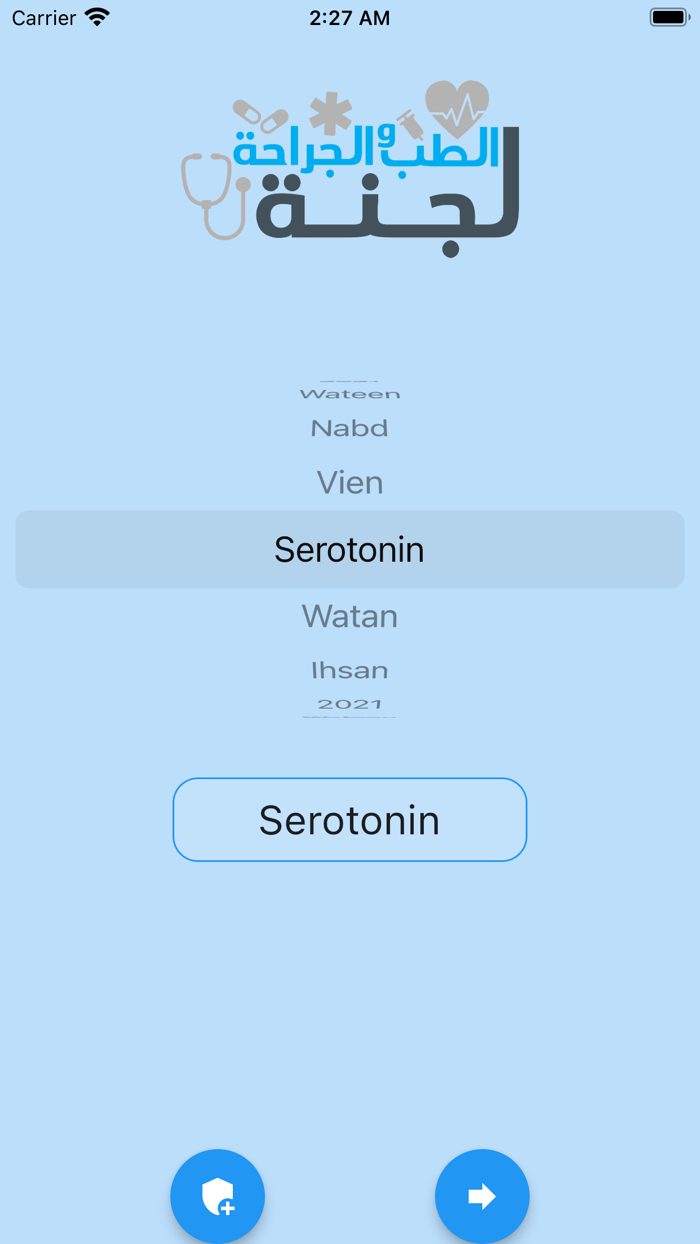Screen dimensions: 700x1244
Task: Select the 2021 picker entry
Action: pos(350,704)
